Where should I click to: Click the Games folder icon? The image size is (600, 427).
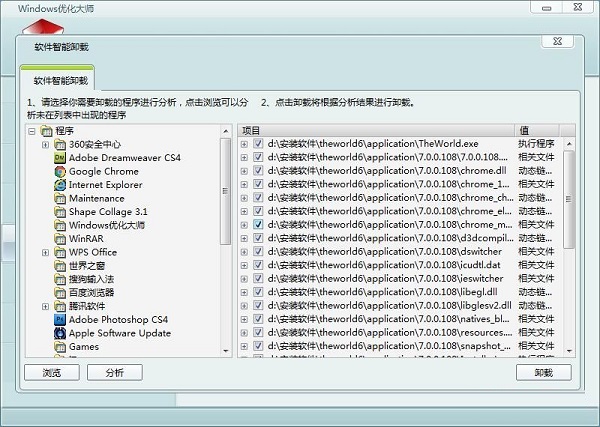[60, 347]
